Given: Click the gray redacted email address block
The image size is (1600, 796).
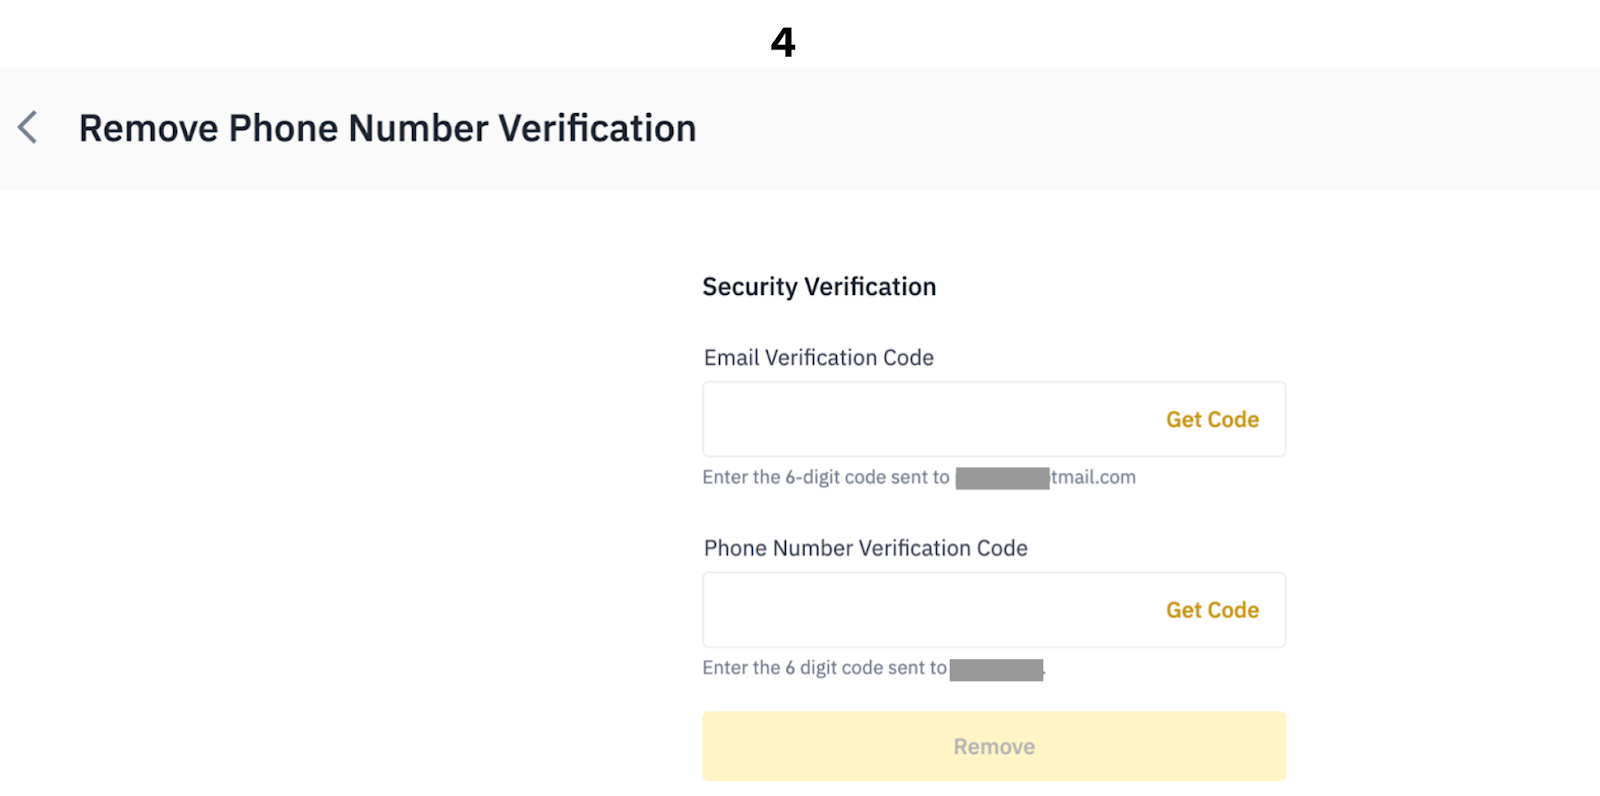Looking at the screenshot, I should coord(1002,478).
